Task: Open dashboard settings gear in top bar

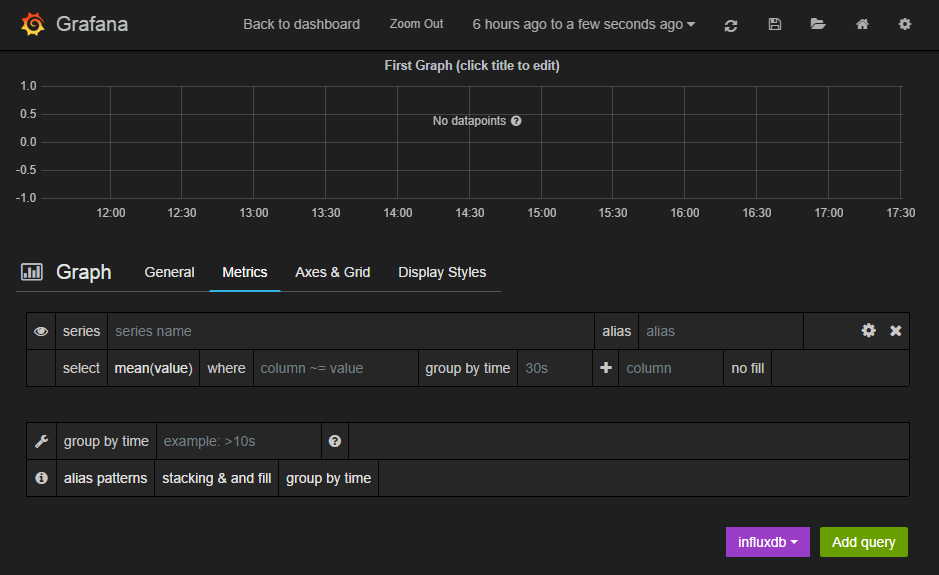Action: click(x=905, y=24)
